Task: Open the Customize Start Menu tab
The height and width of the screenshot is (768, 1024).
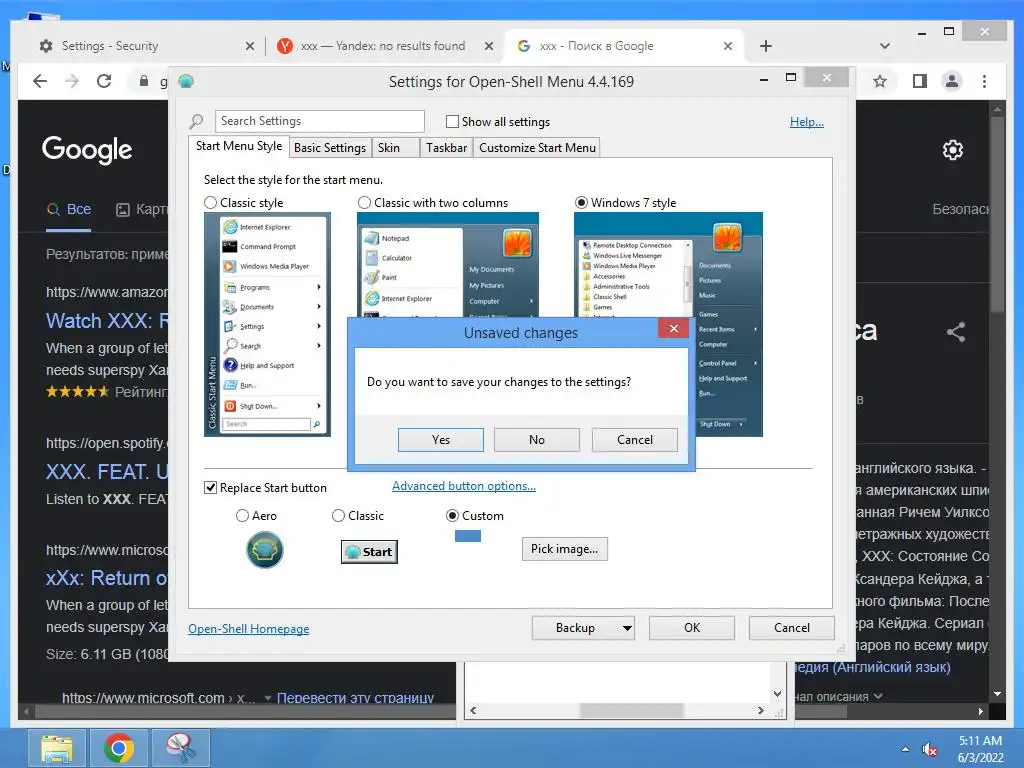Action: (537, 148)
